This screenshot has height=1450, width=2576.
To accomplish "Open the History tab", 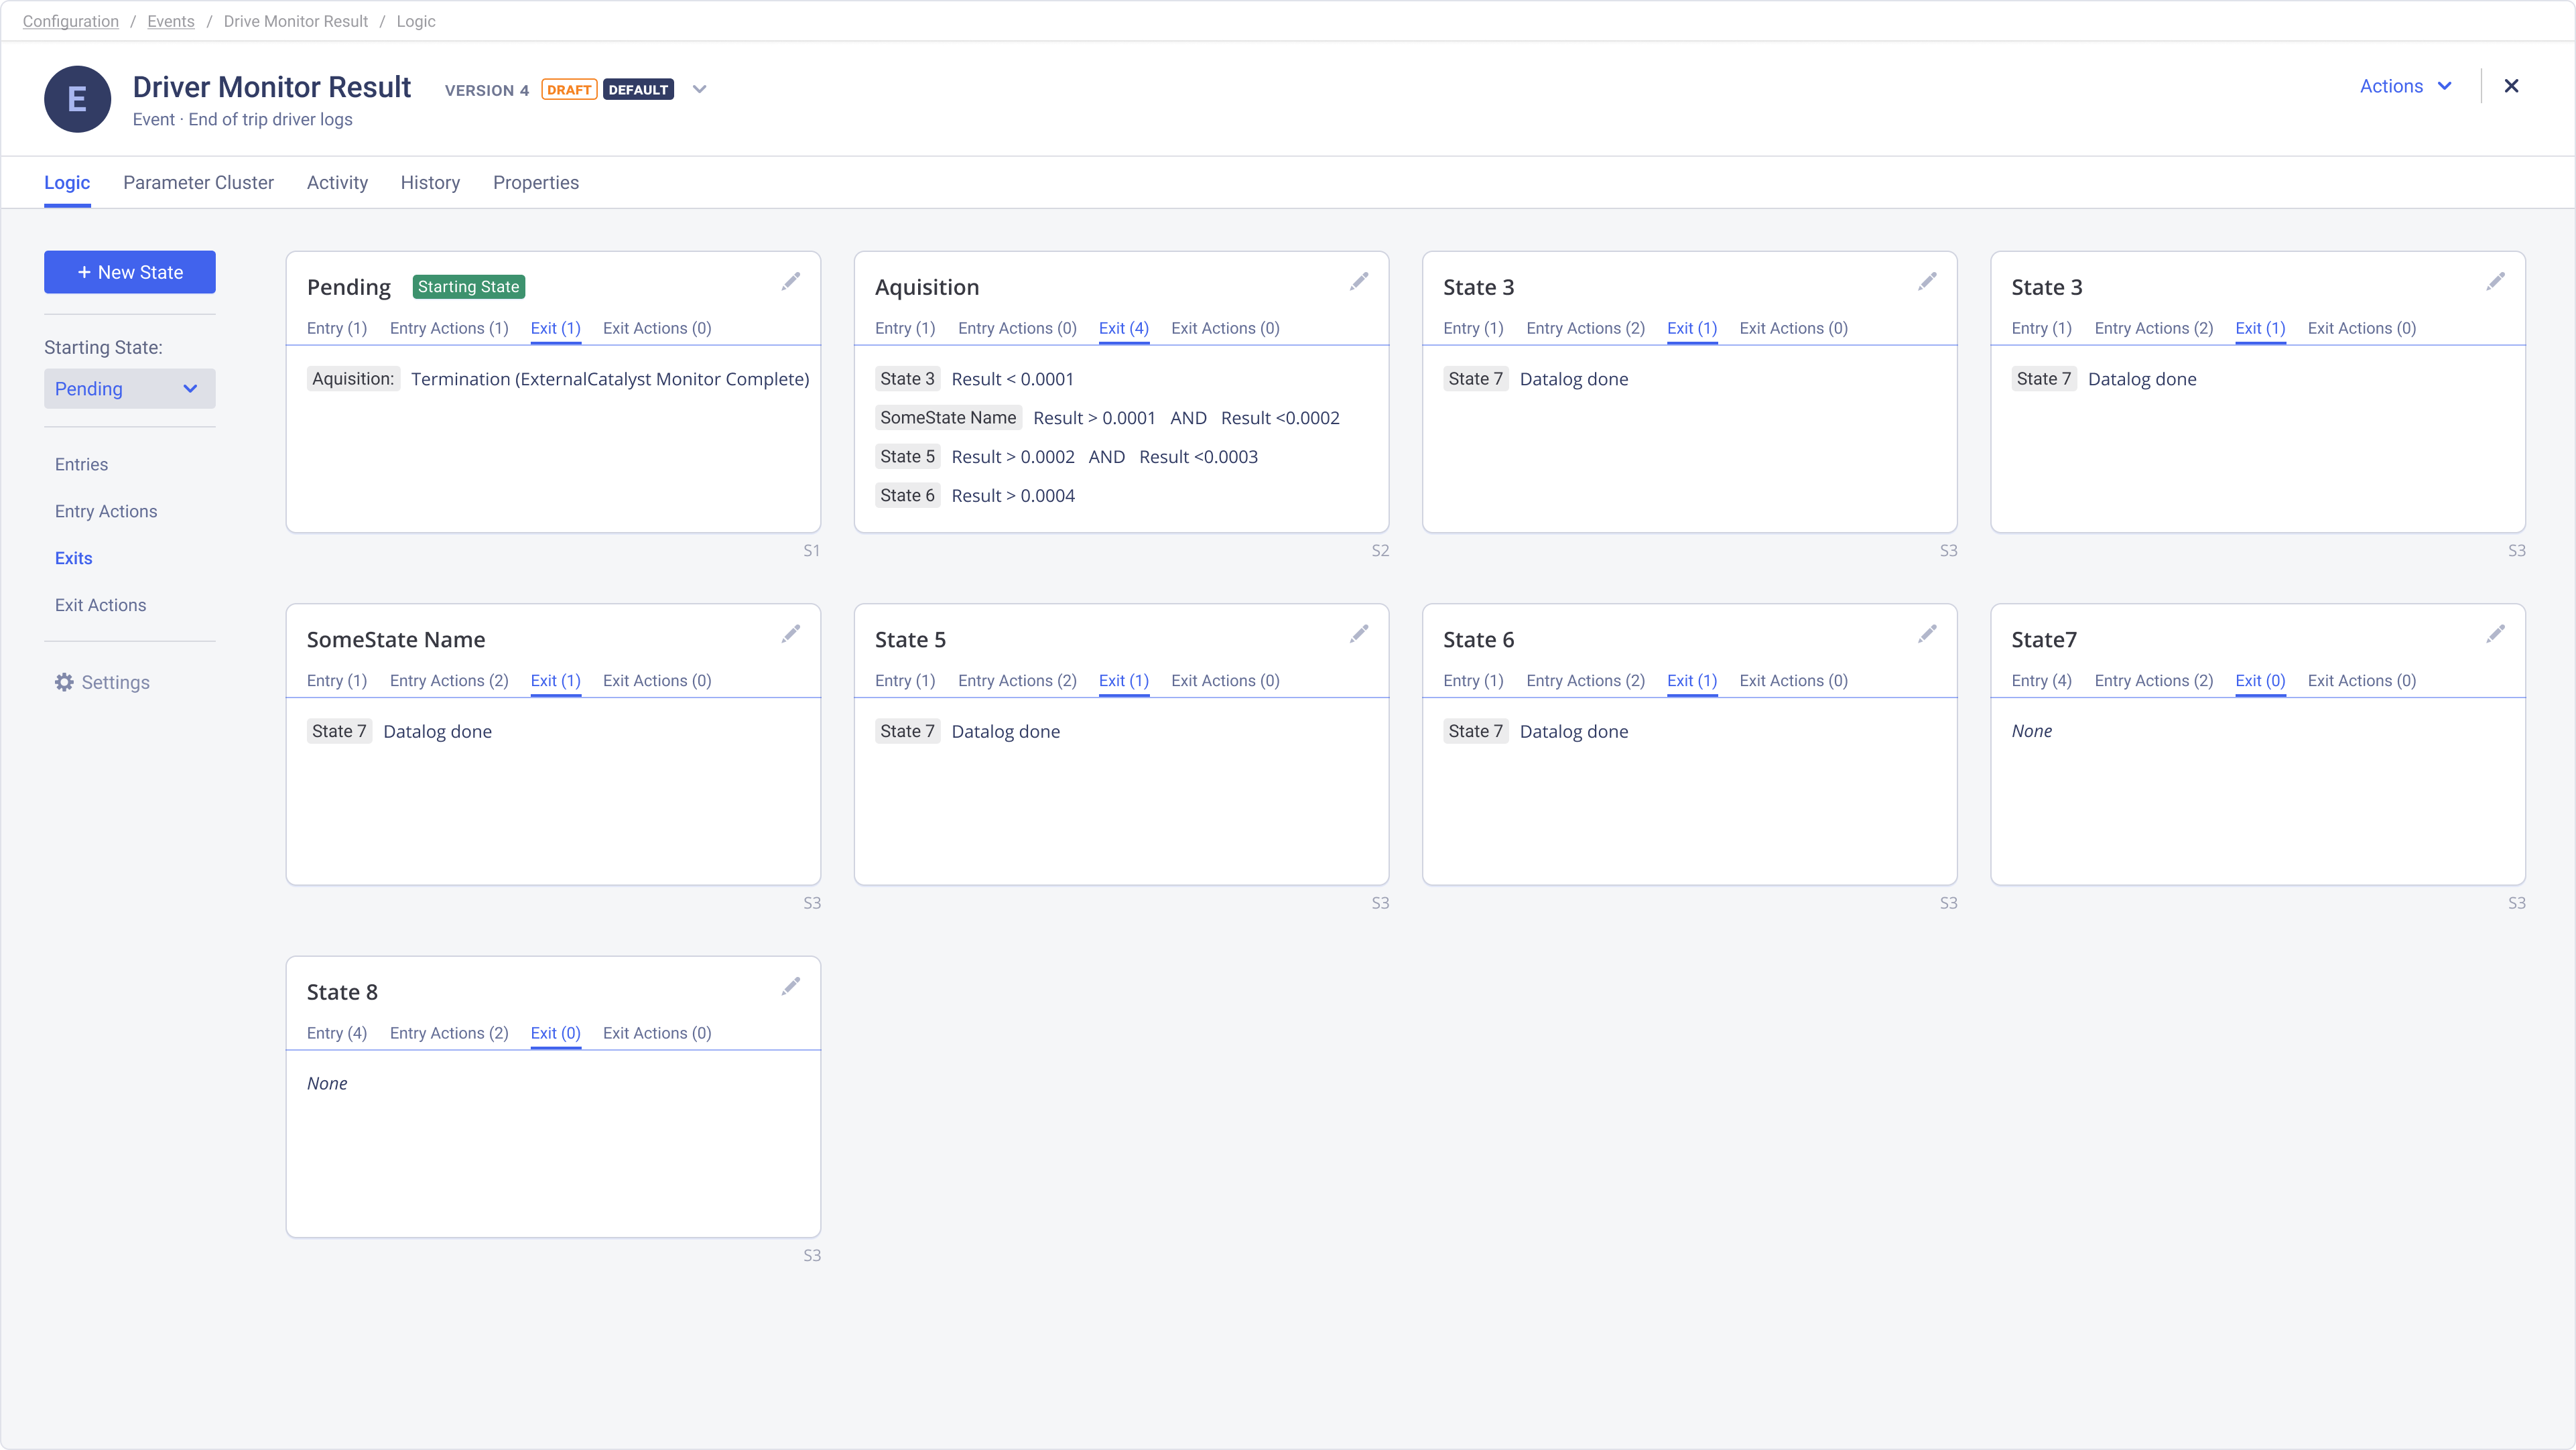I will (430, 182).
